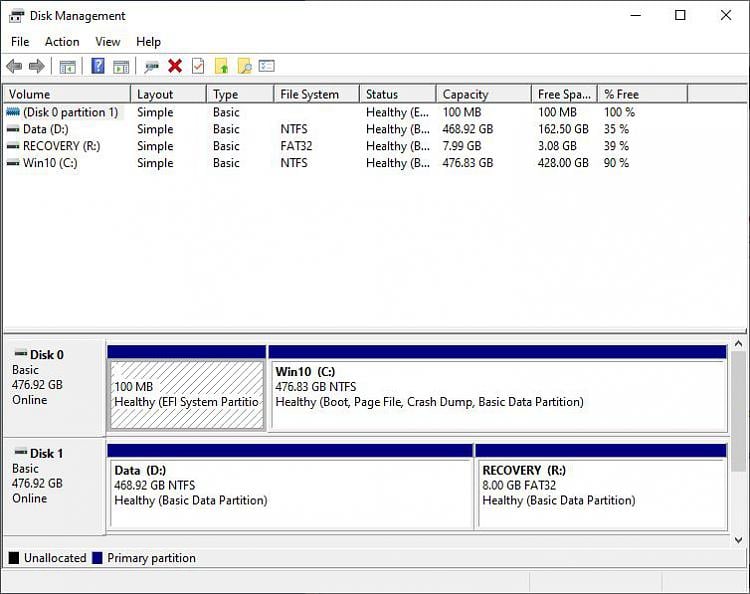Click the Back arrow toolbar icon
This screenshot has height=594, width=750.
[14, 66]
